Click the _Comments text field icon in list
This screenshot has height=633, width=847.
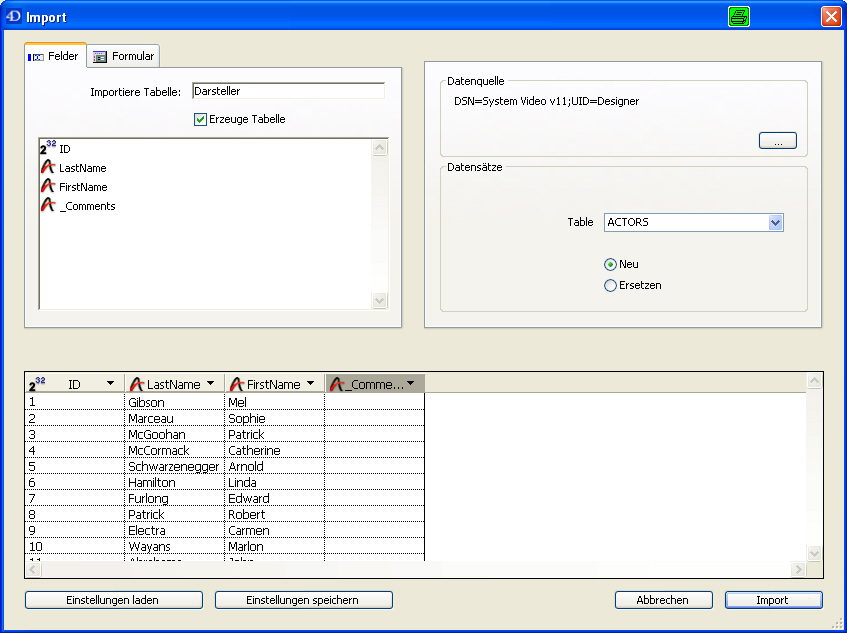(x=47, y=206)
